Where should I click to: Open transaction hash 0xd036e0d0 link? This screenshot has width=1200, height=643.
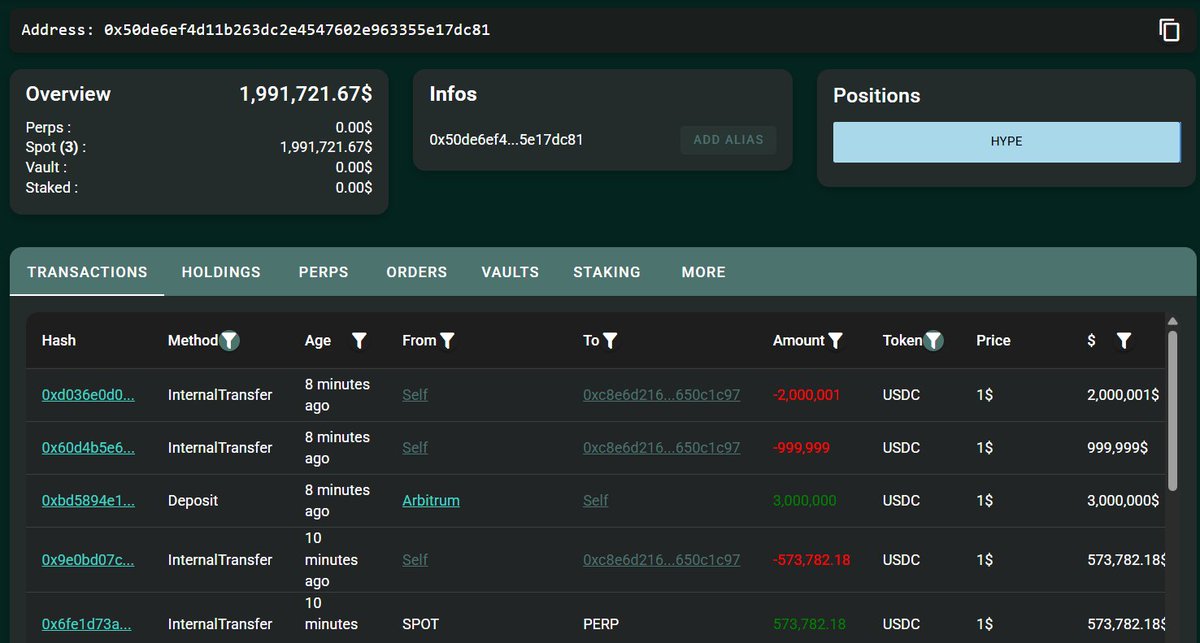(88, 395)
